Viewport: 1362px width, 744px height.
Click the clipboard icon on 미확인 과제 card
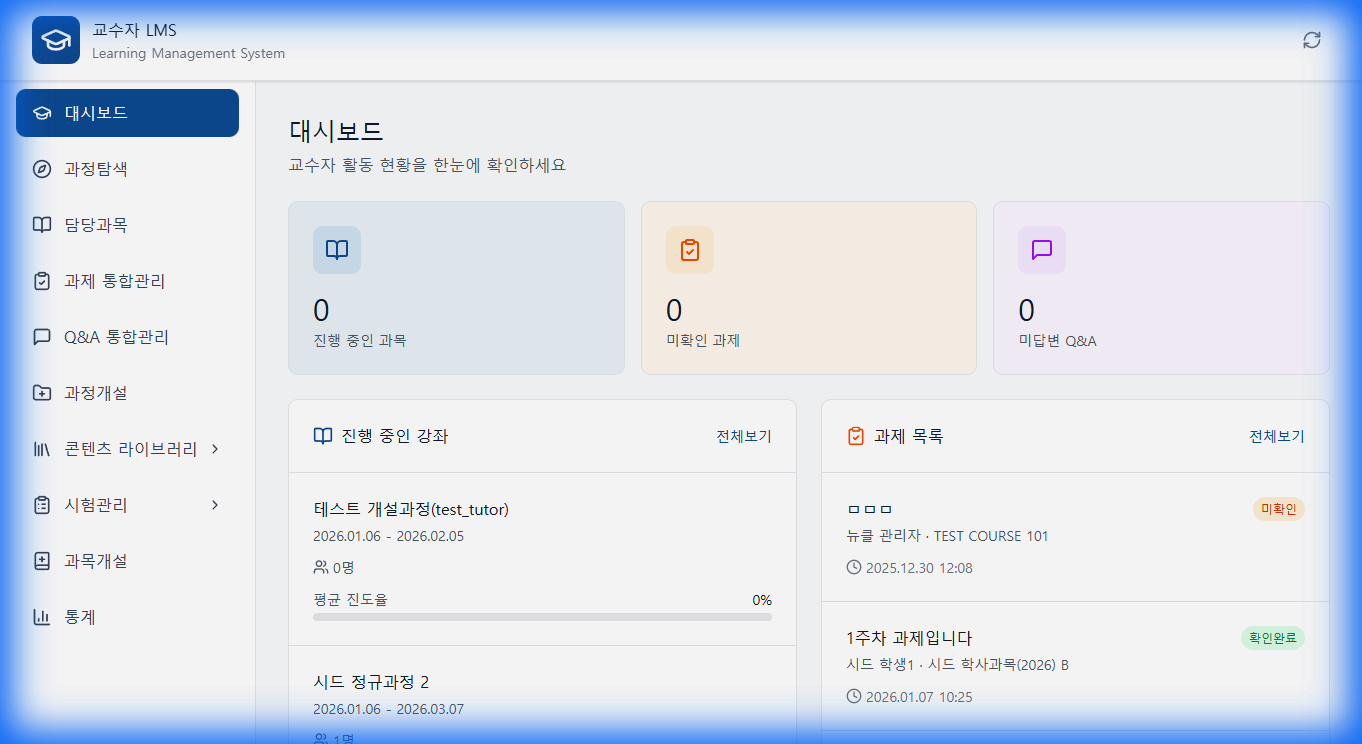[689, 249]
